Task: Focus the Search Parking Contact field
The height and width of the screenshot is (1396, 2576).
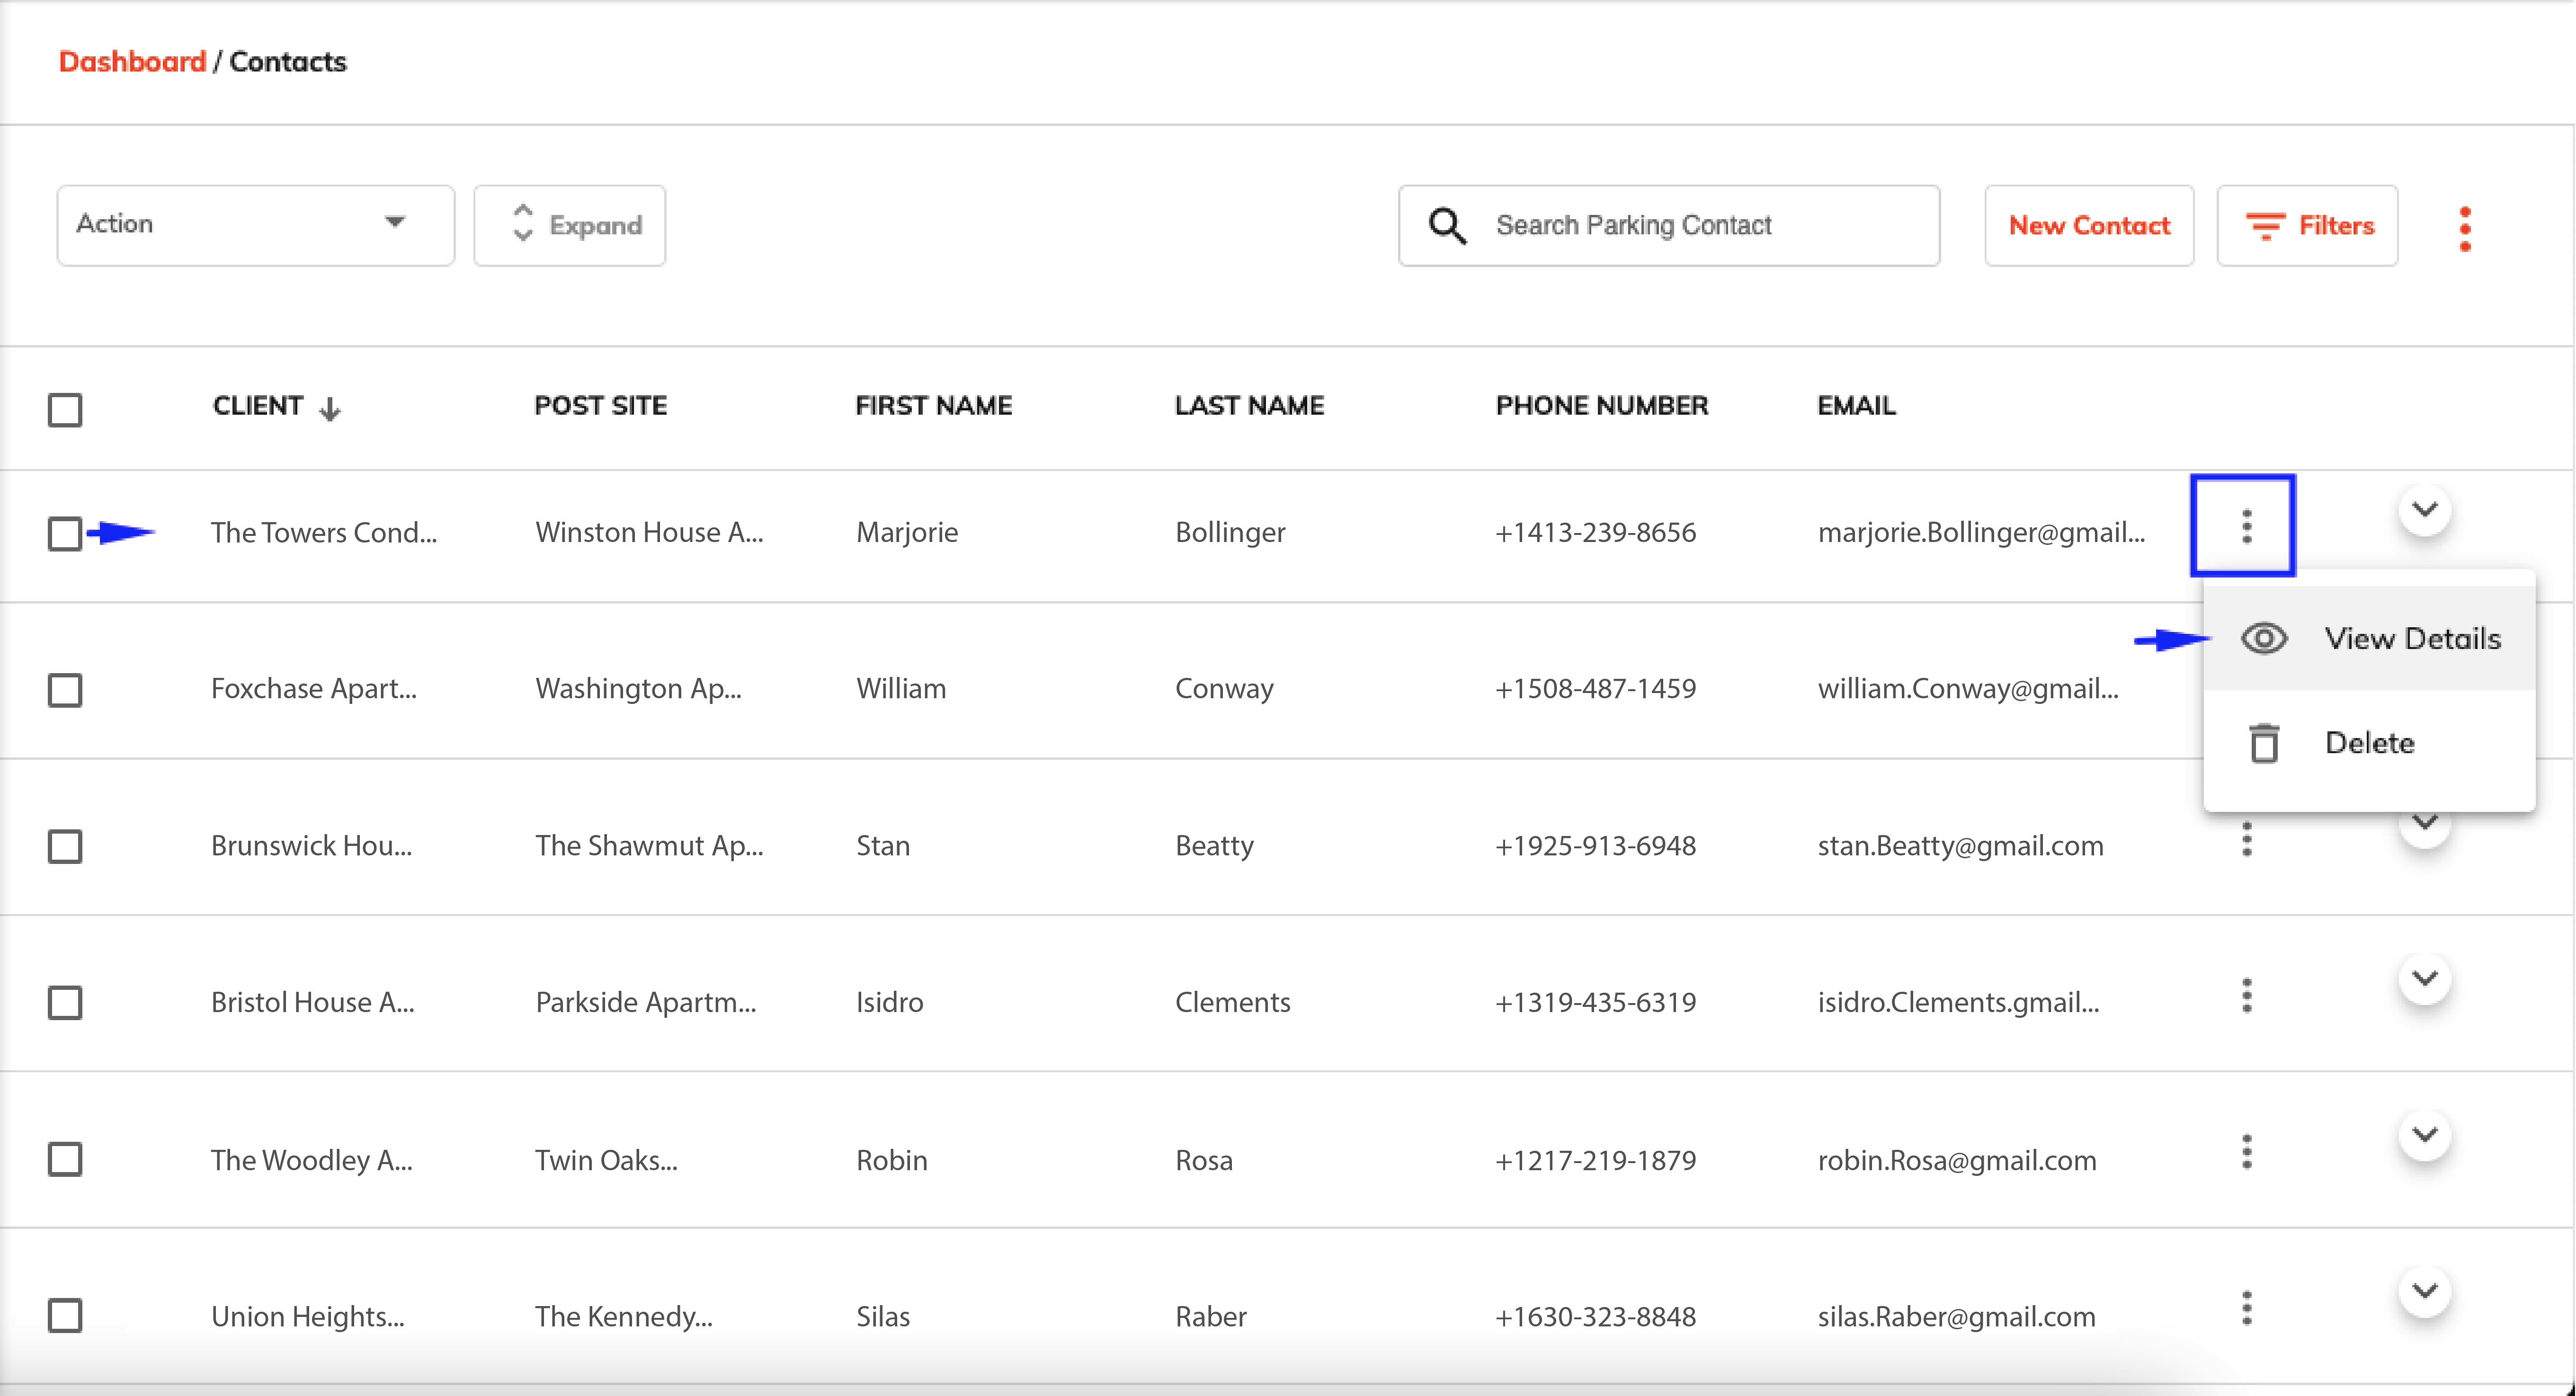Action: 1669,225
